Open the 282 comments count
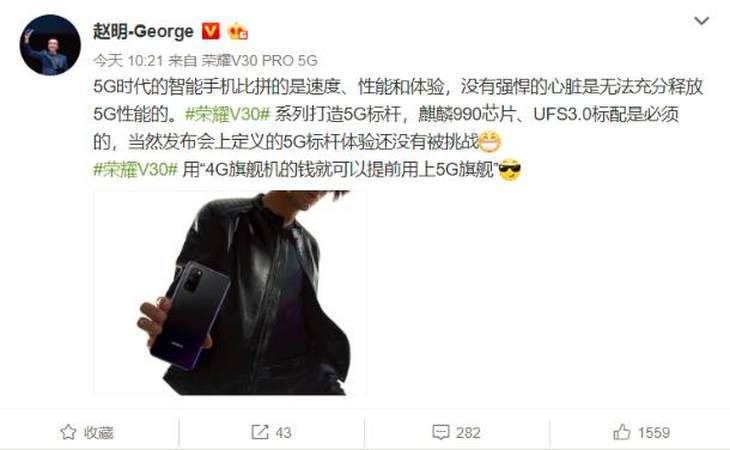This screenshot has width=730, height=450. tap(468, 433)
